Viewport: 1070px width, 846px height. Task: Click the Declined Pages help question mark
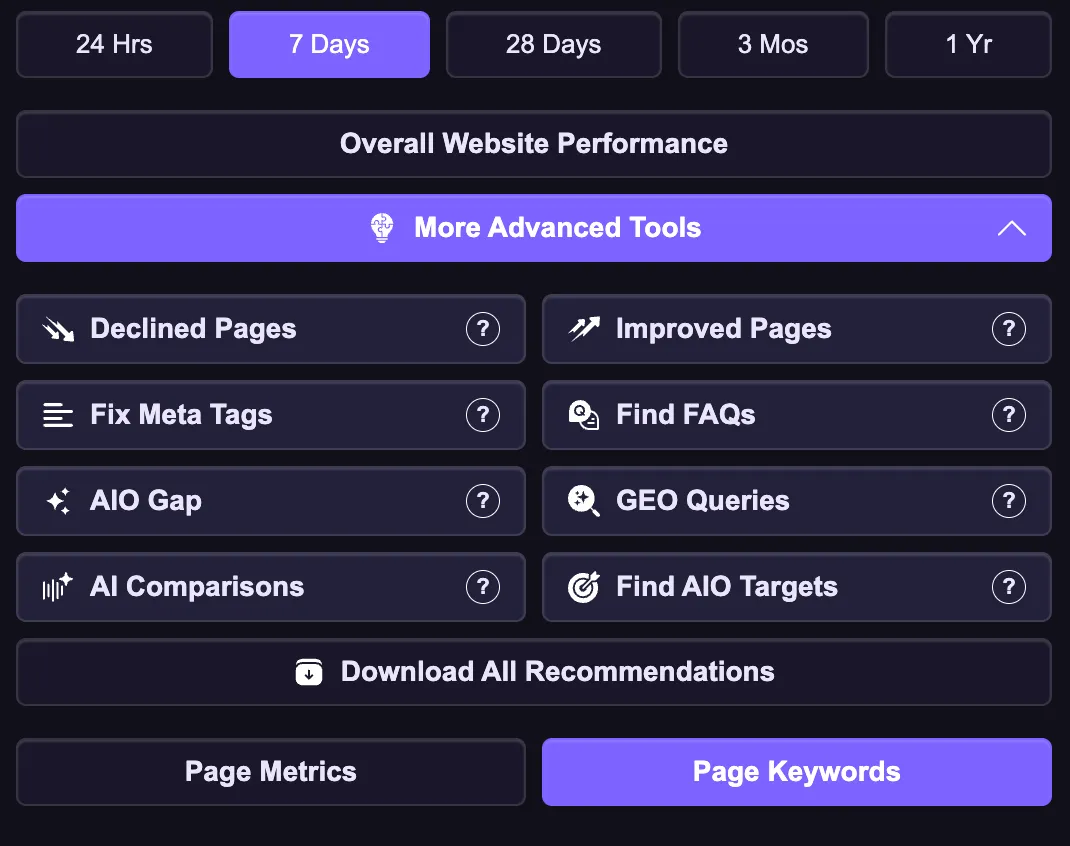click(x=483, y=329)
